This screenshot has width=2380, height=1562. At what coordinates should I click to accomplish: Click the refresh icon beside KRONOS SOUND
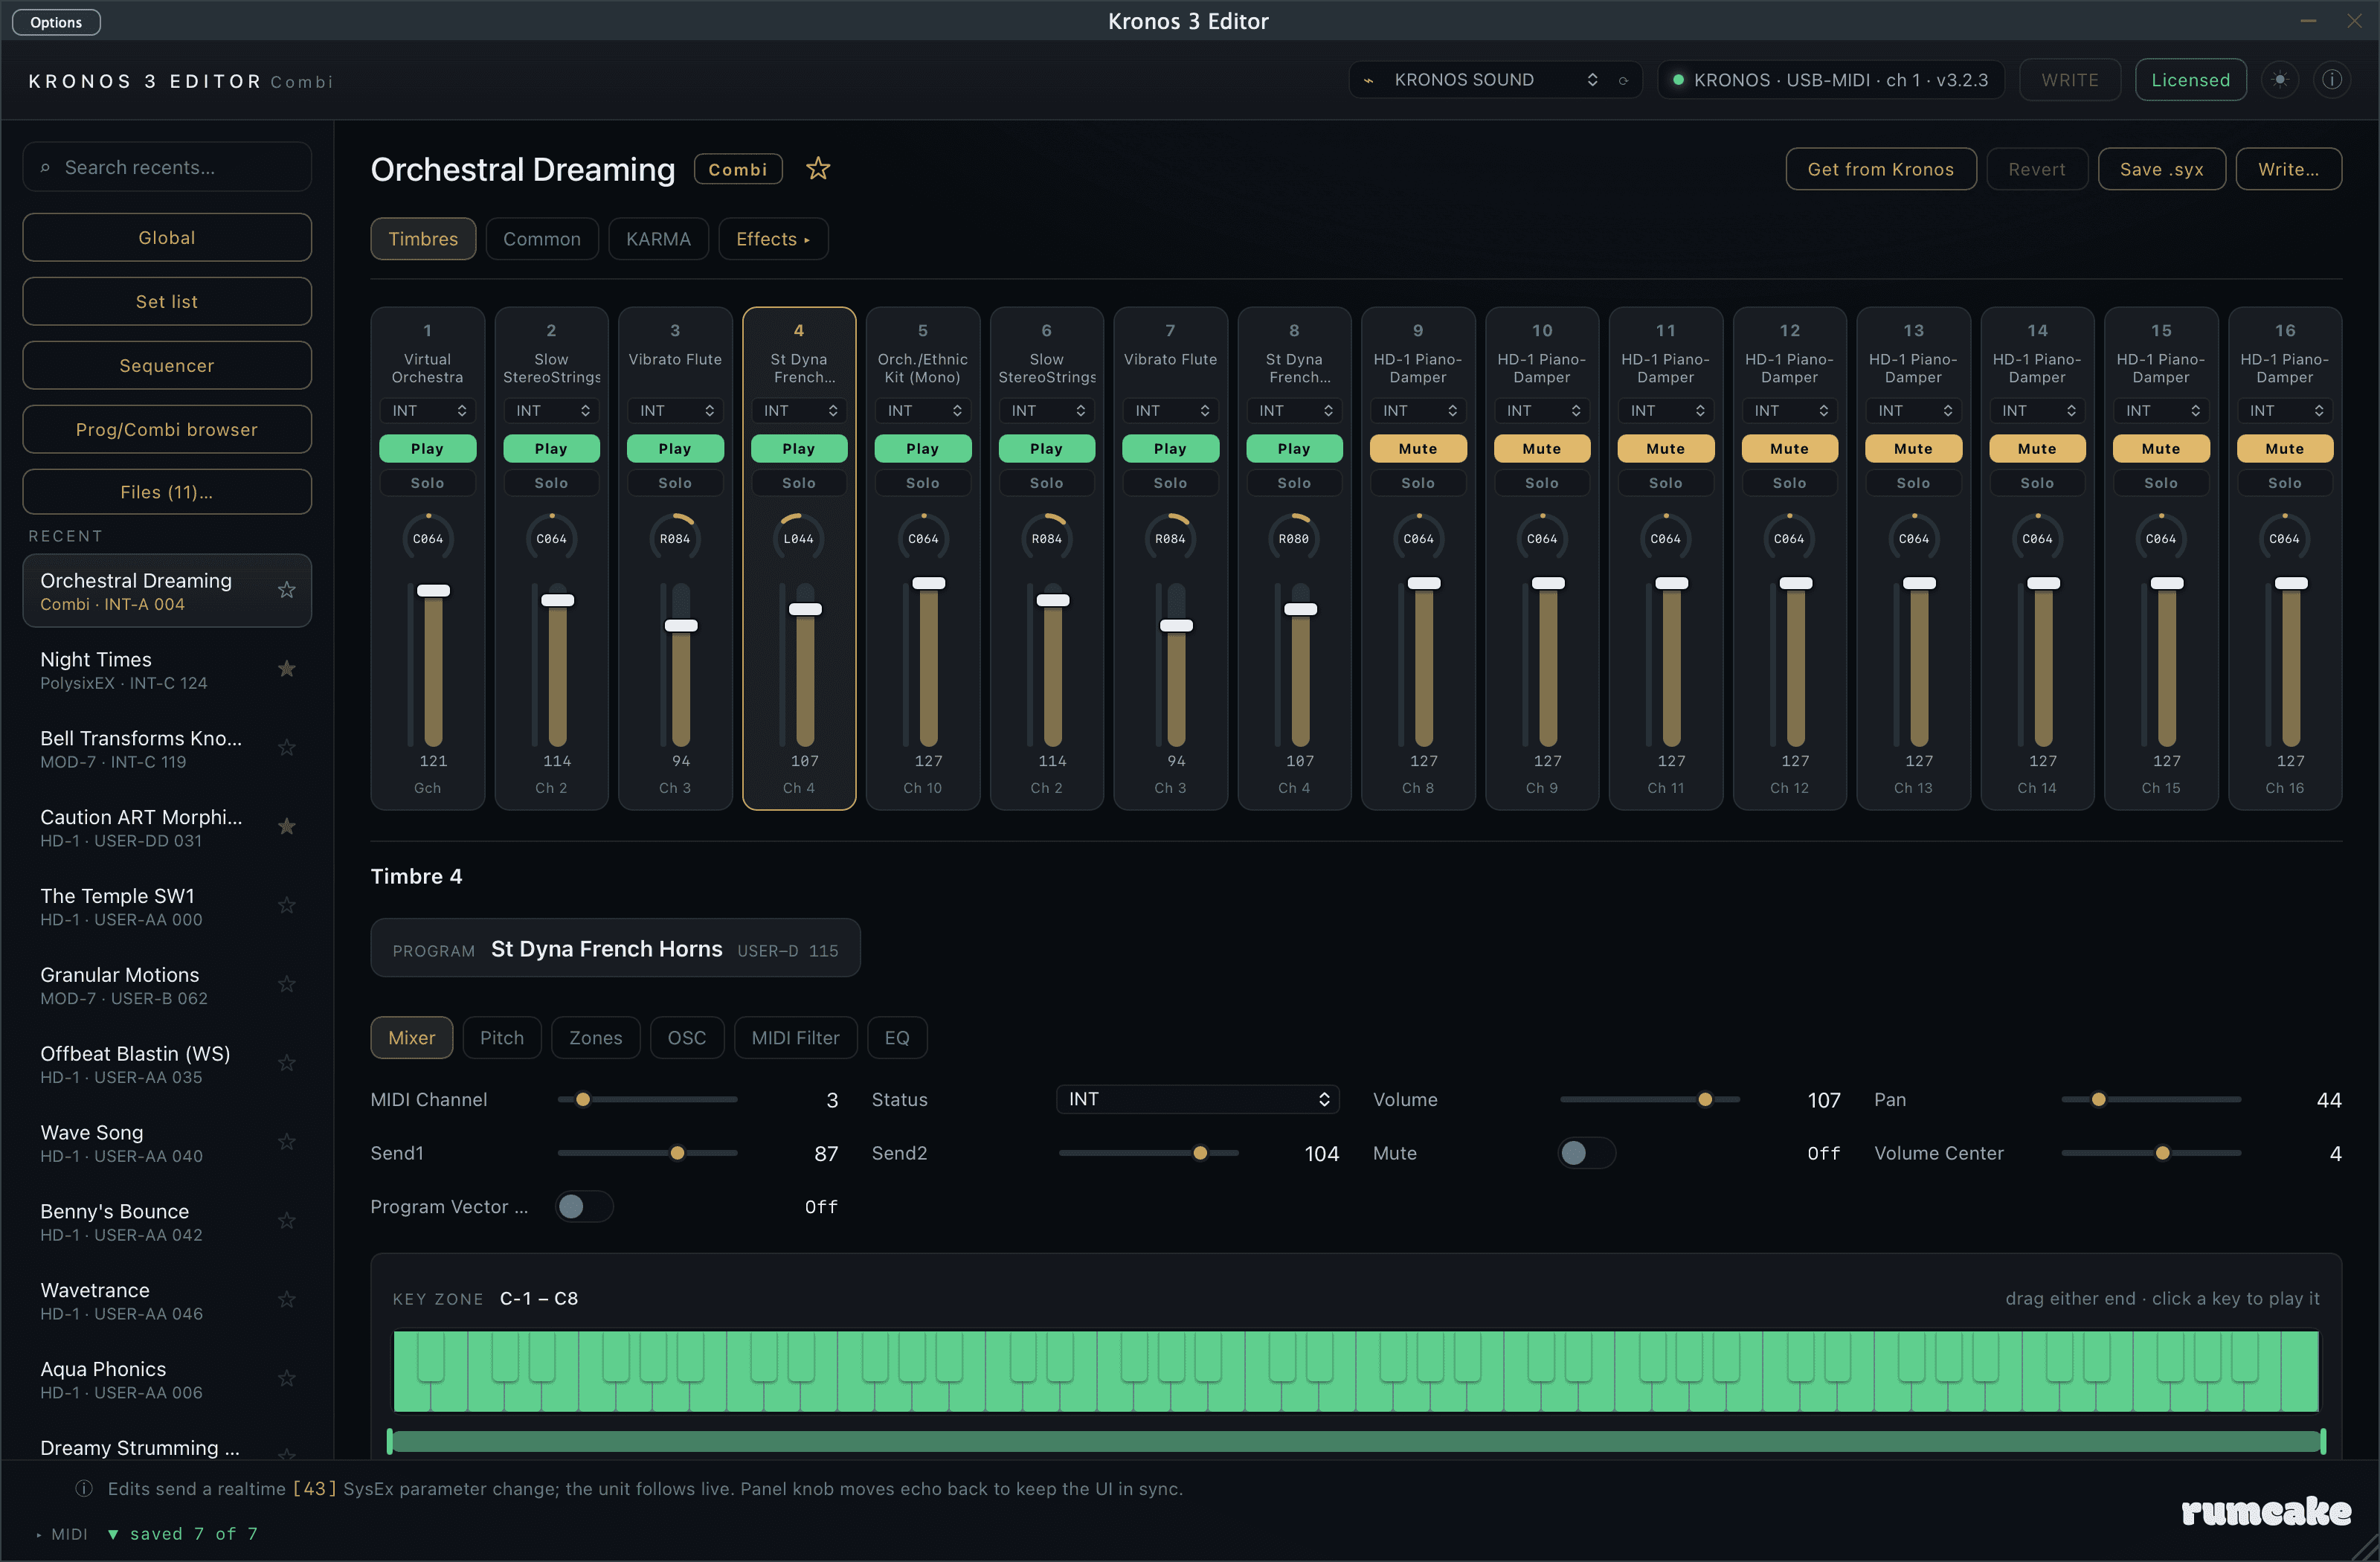(x=1623, y=80)
